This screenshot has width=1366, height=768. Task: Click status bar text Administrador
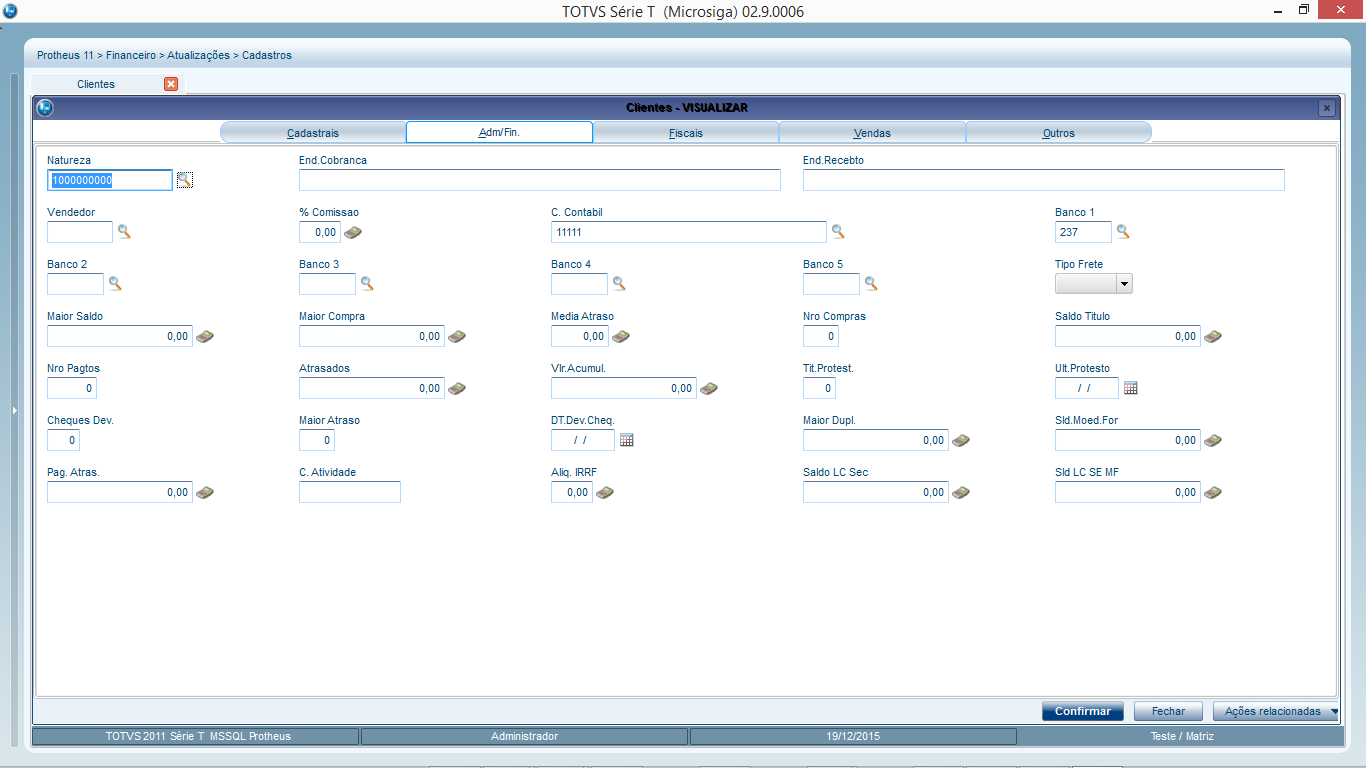pos(524,736)
